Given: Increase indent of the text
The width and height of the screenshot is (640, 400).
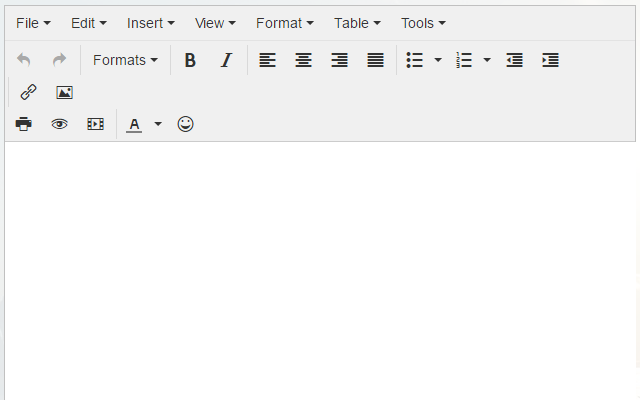Looking at the screenshot, I should pos(550,60).
